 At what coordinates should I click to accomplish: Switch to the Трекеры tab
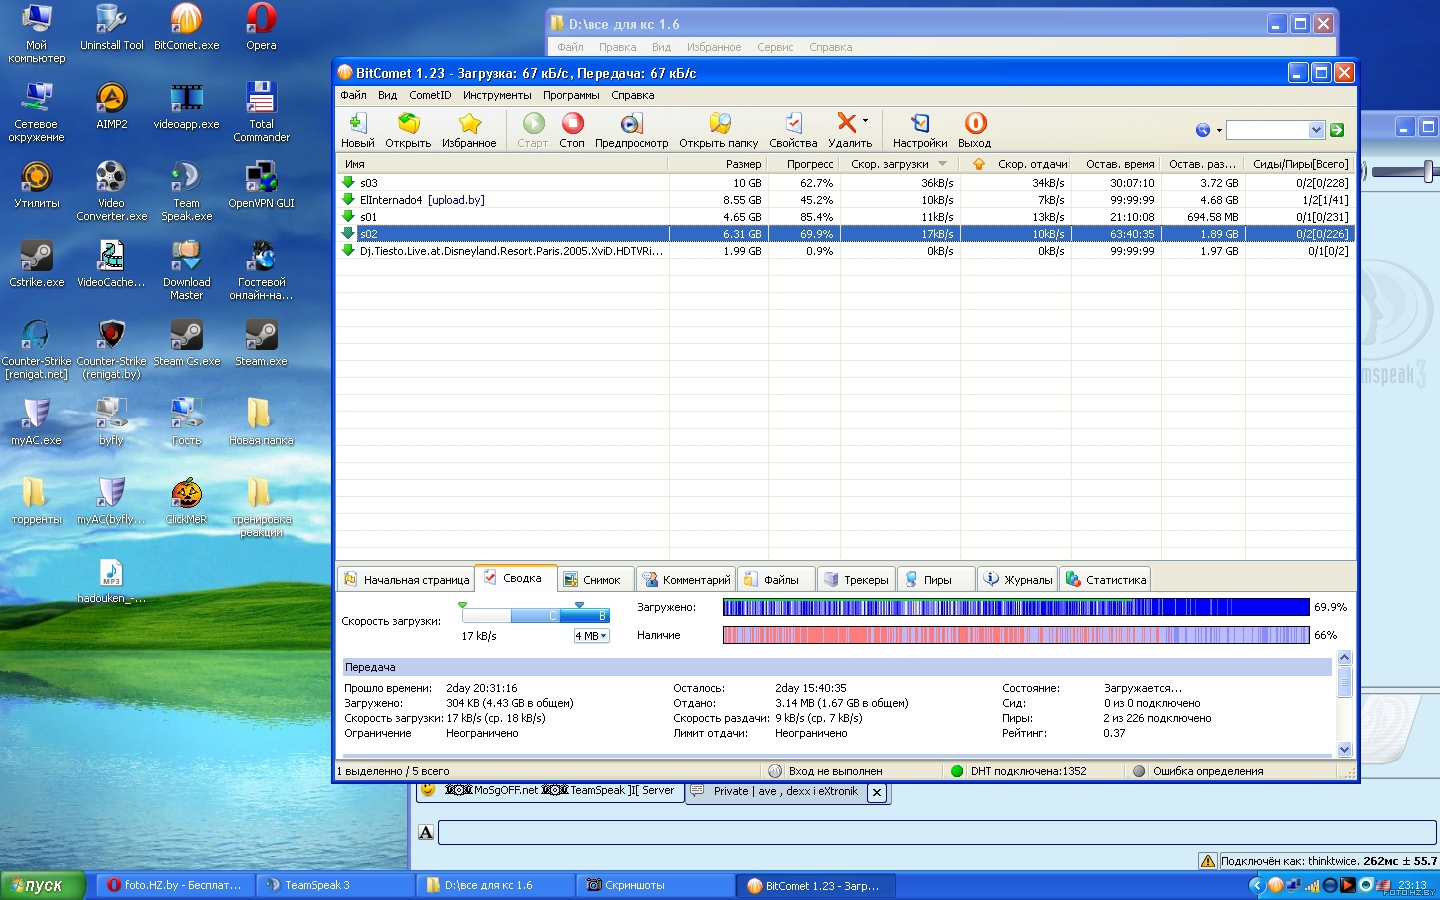tap(856, 579)
